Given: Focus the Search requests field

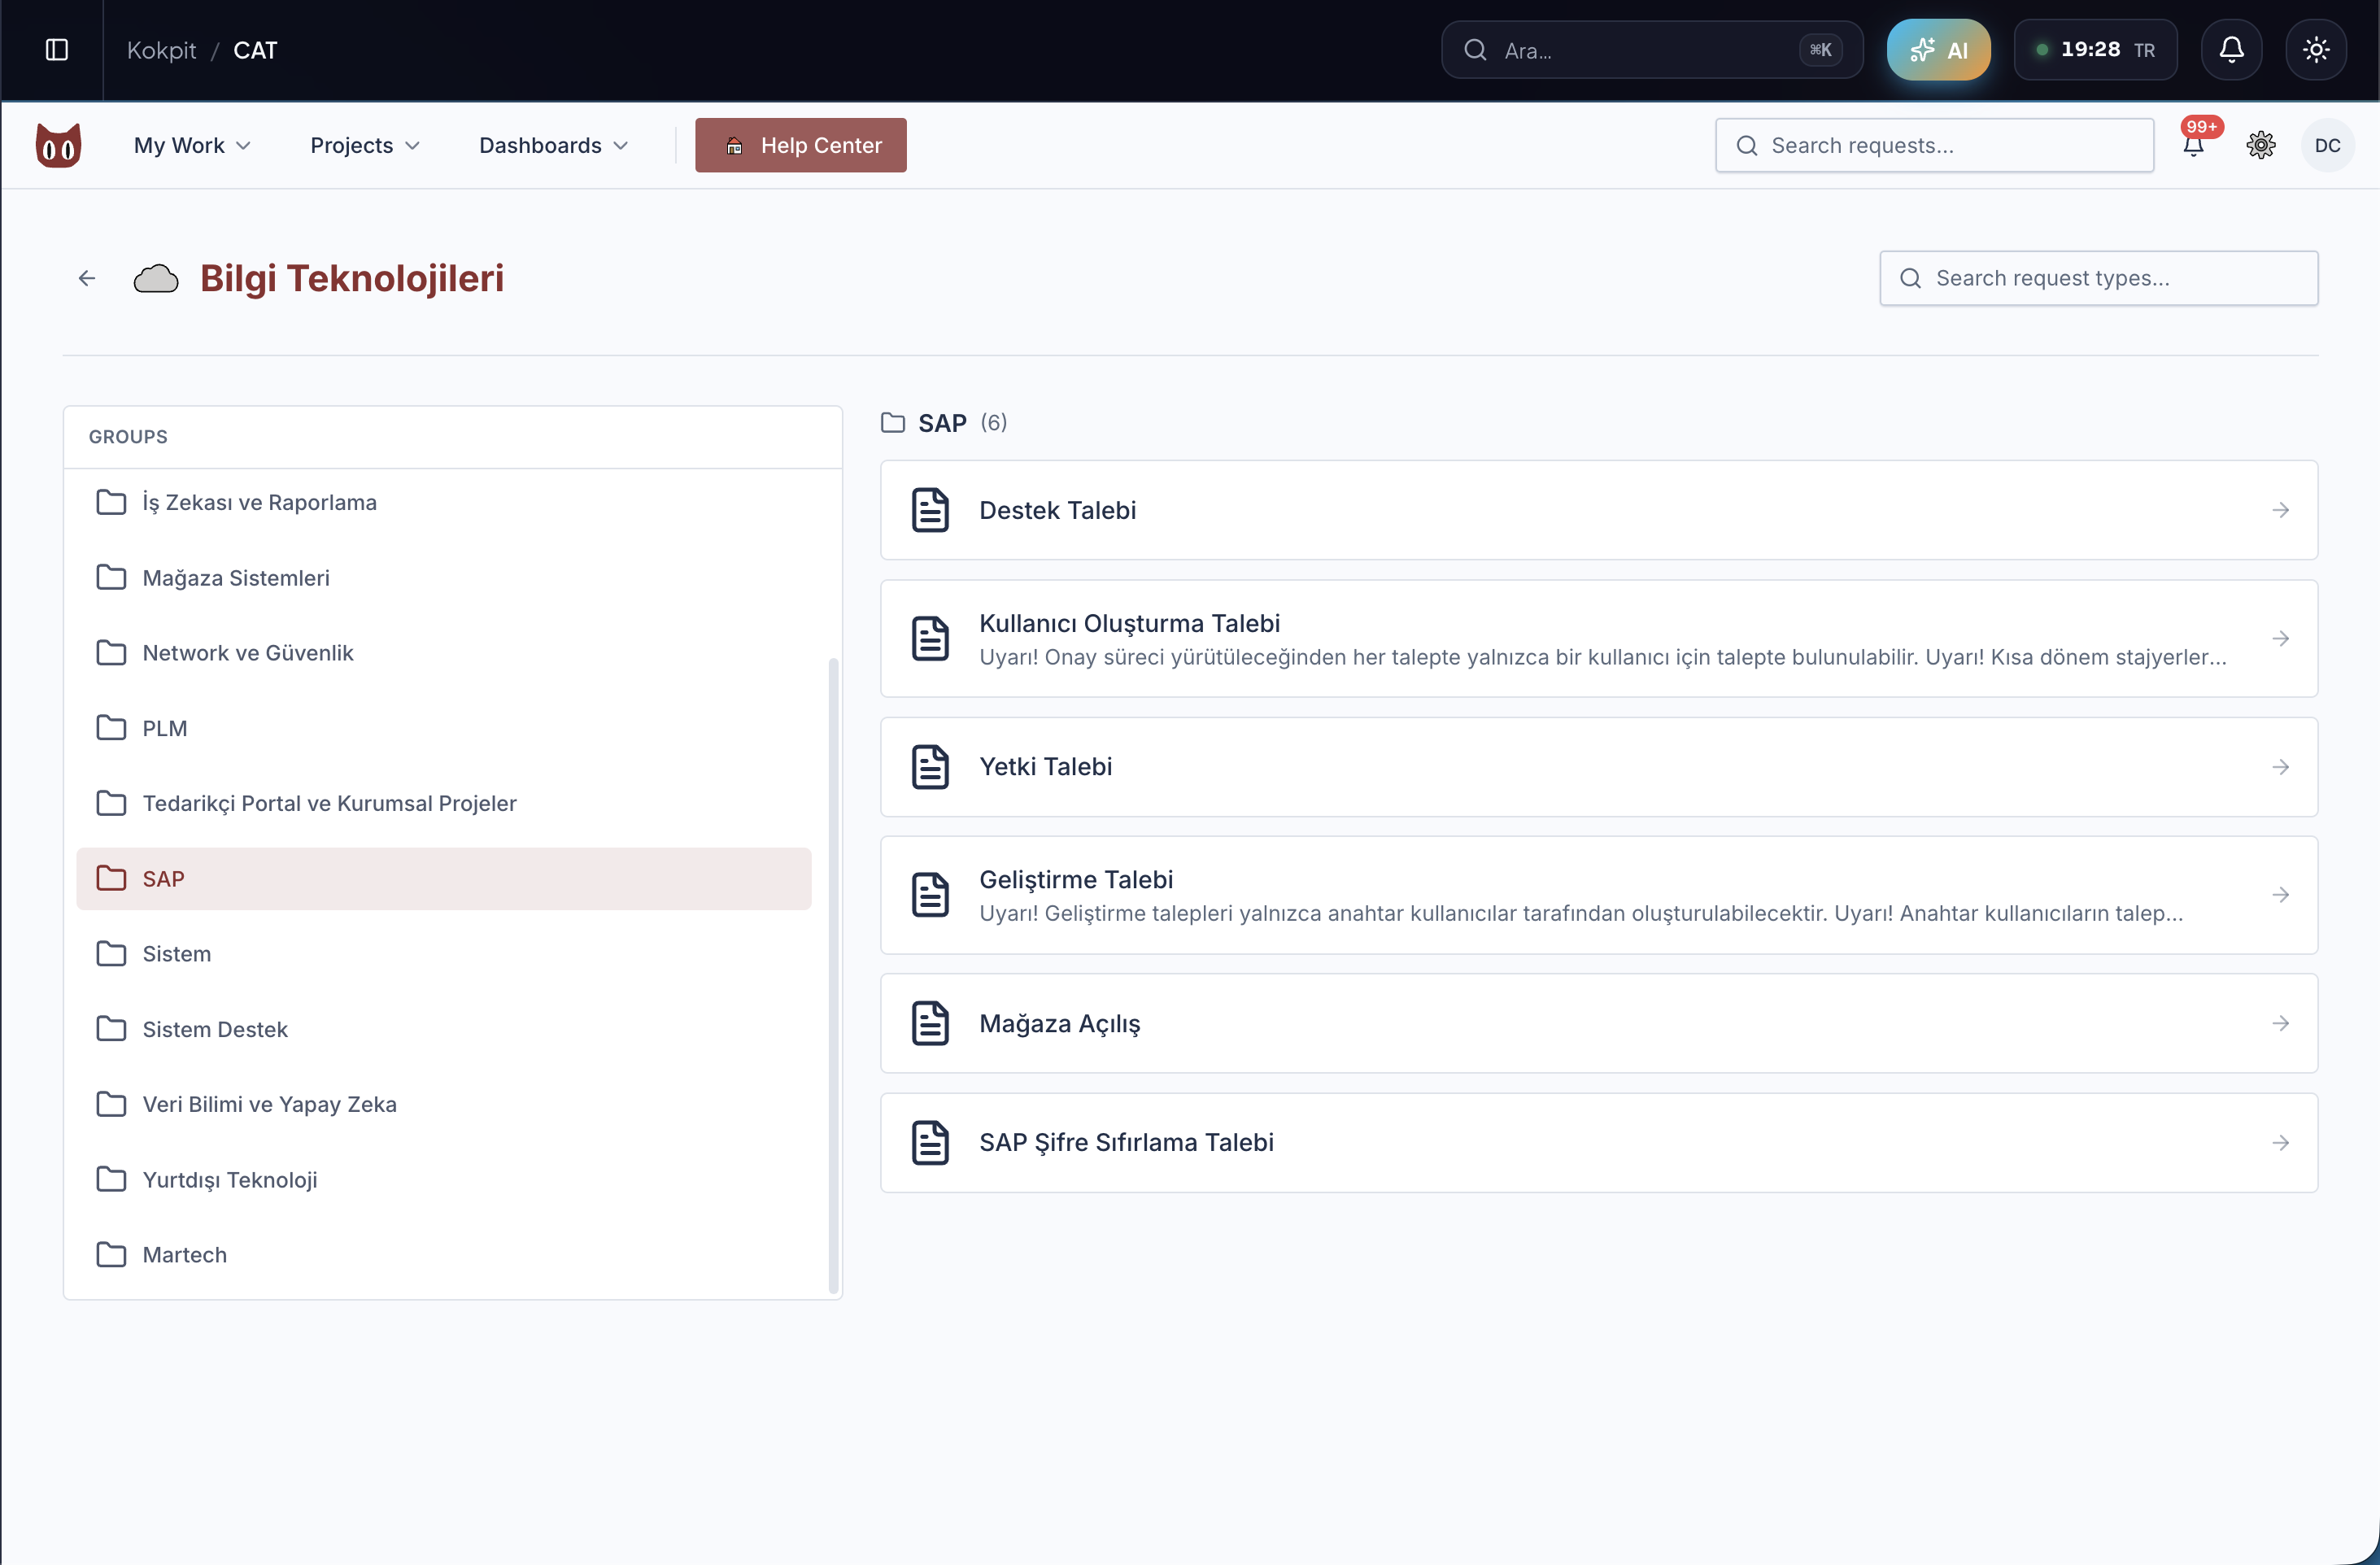Looking at the screenshot, I should [1934, 145].
